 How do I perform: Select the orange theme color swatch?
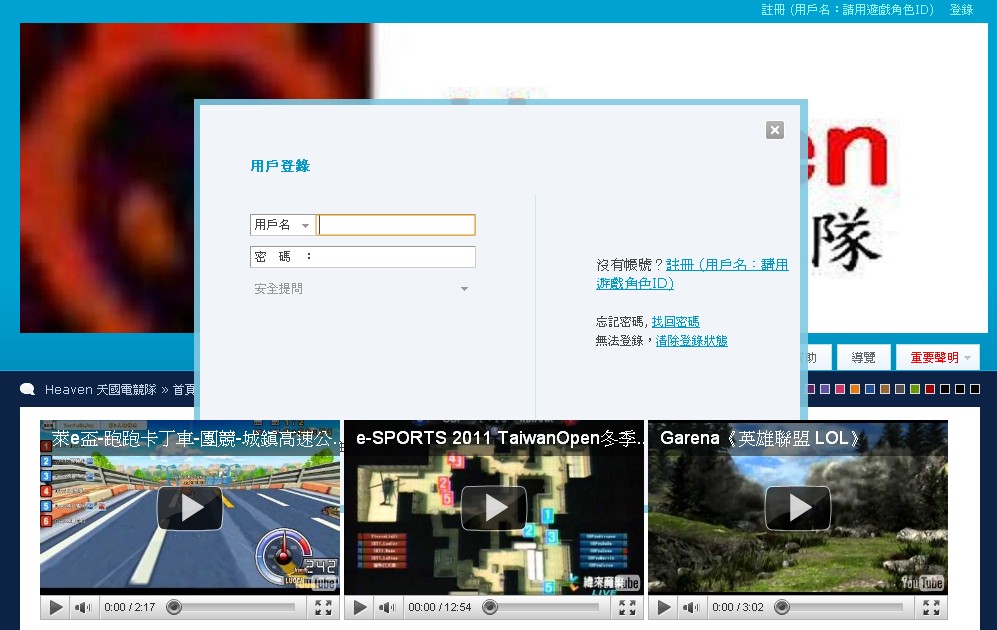tap(855, 389)
